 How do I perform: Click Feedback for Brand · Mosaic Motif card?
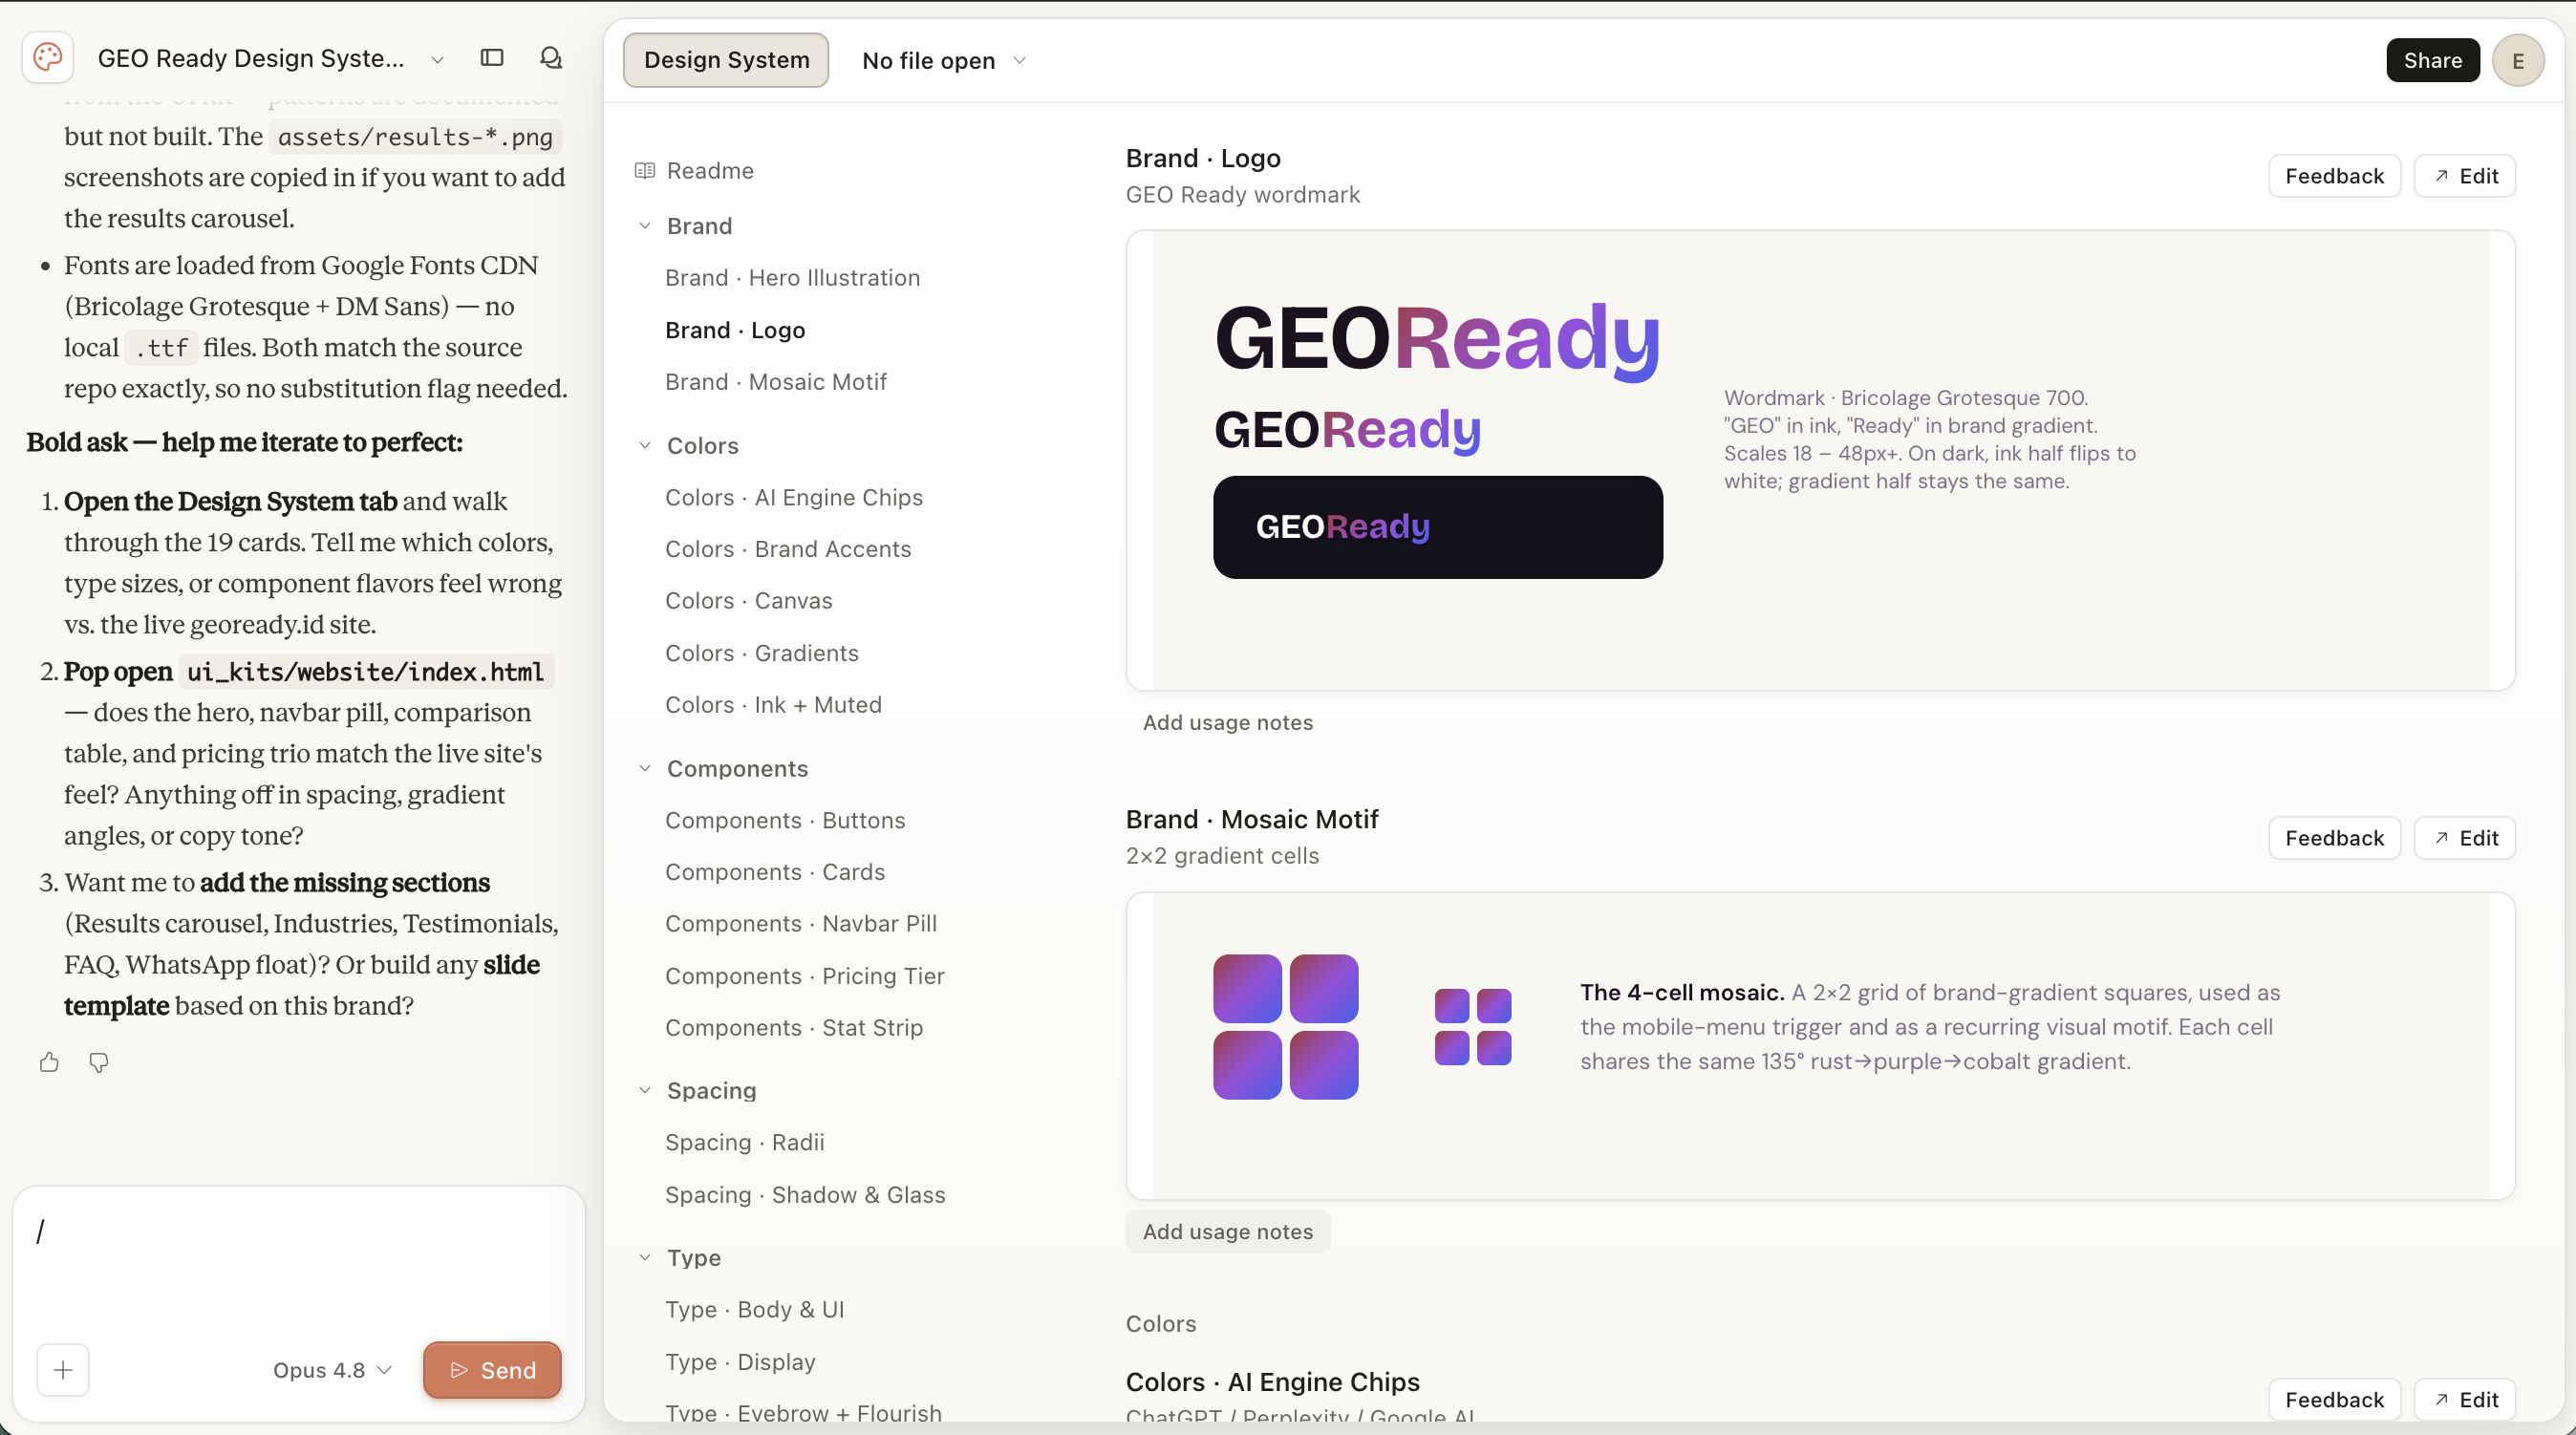pos(2334,838)
